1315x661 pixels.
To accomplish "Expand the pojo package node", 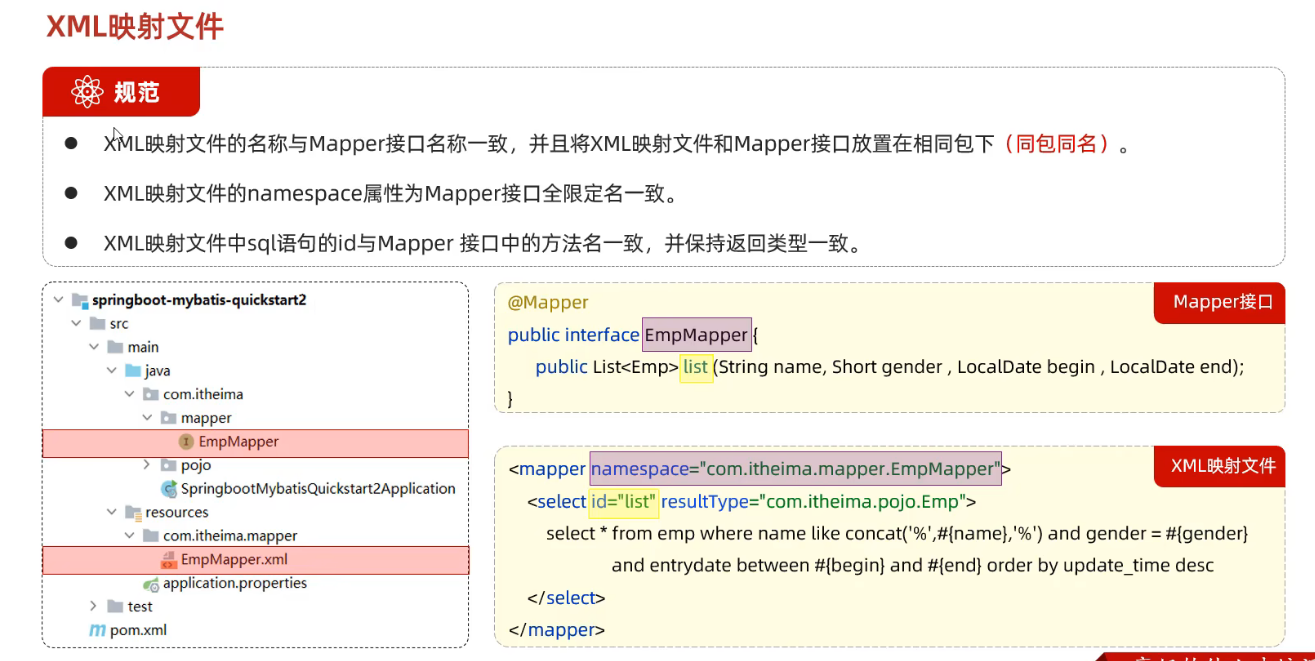I will tap(147, 465).
